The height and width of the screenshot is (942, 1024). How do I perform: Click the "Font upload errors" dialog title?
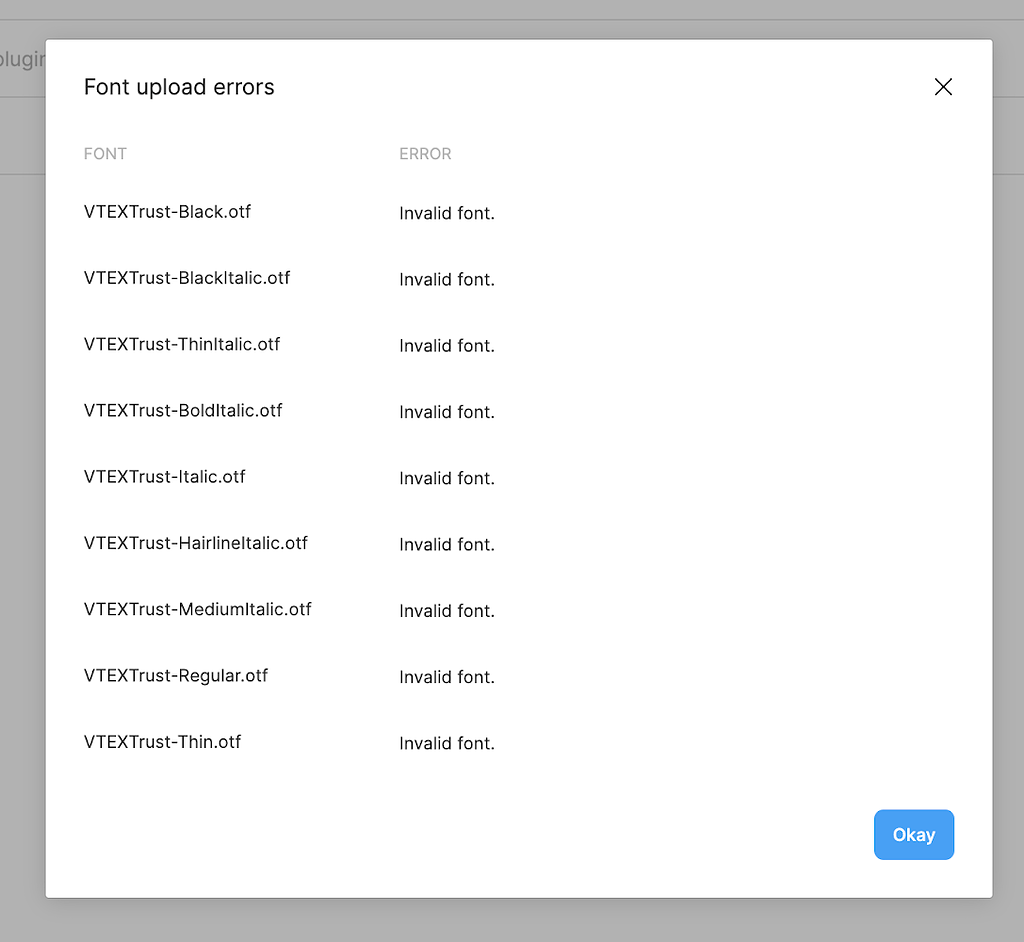(179, 87)
